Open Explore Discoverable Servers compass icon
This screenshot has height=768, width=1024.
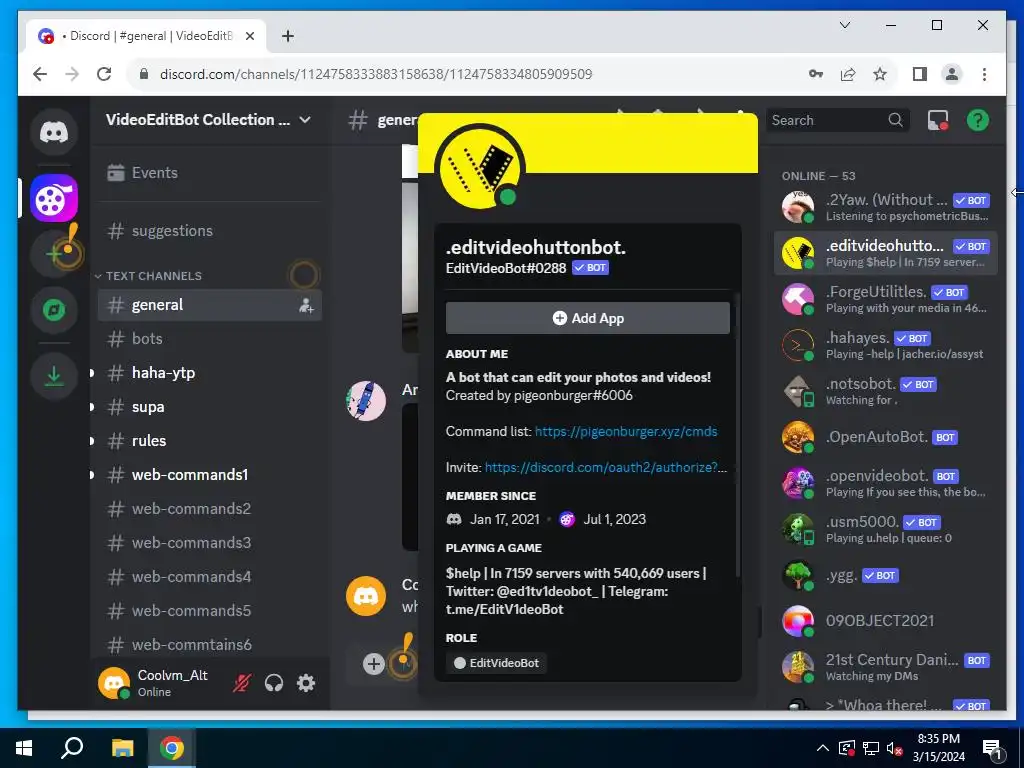pos(54,310)
